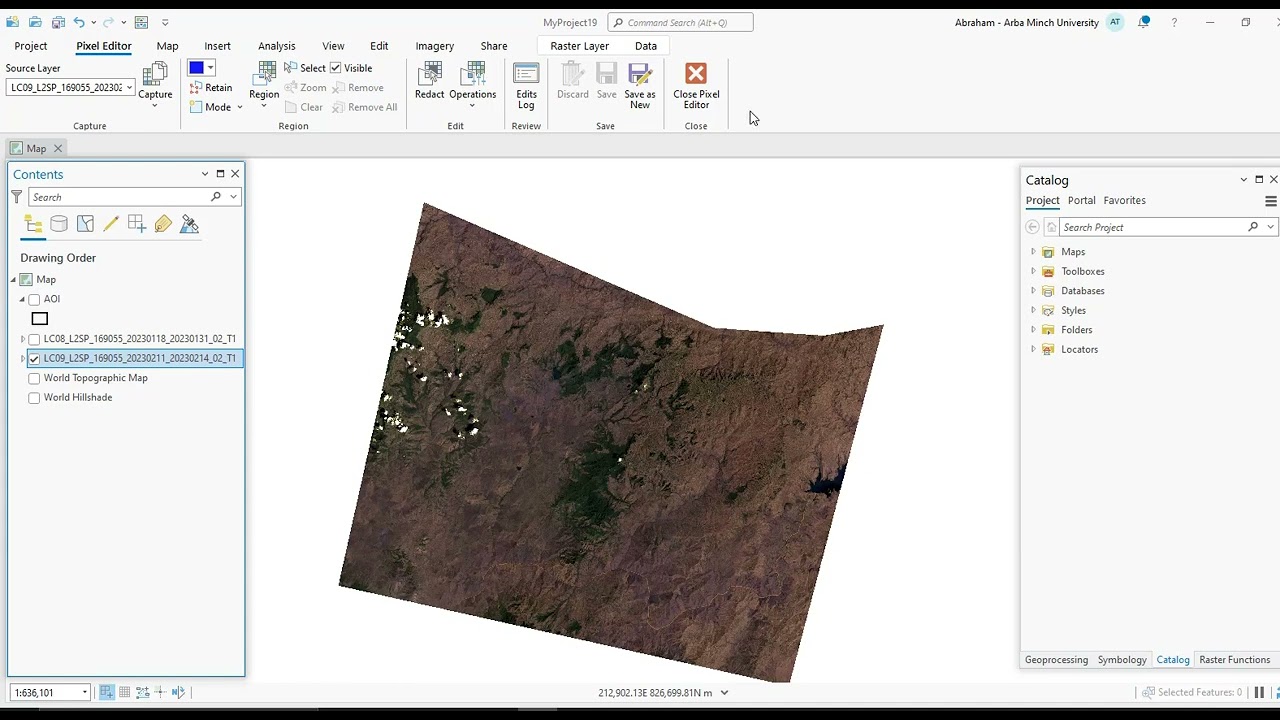Open color swatch dropdown arrow
Viewport: 1280px width, 720px height.
click(210, 68)
